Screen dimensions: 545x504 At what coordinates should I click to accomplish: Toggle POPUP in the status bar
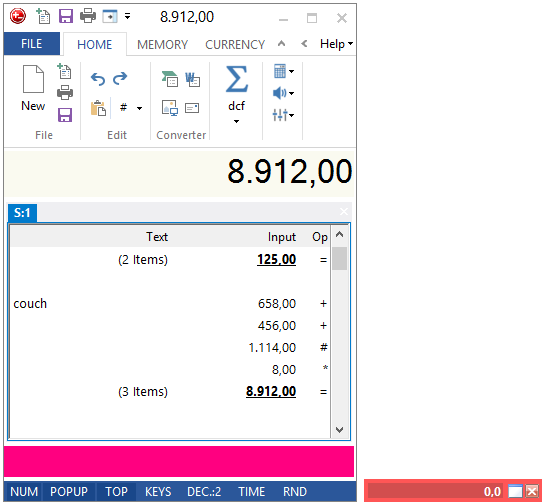point(69,491)
